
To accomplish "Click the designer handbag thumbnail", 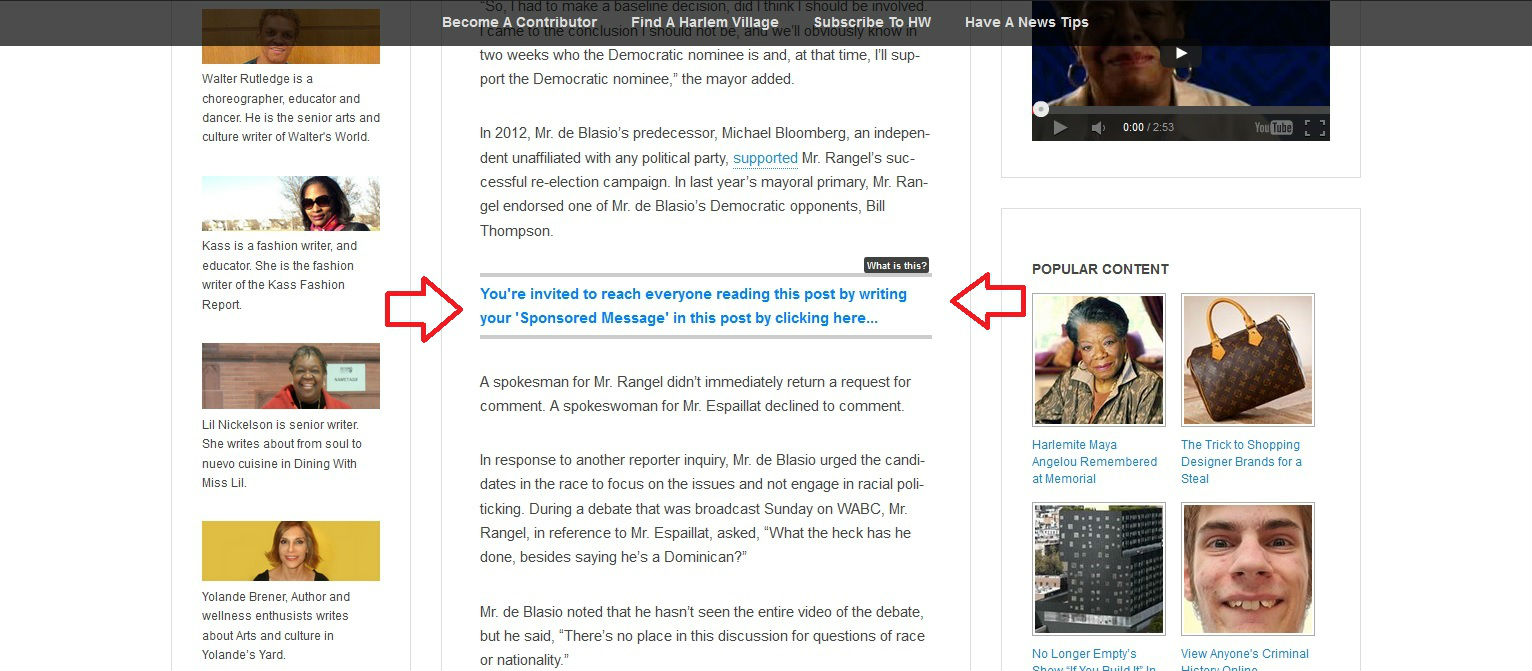I will 1248,360.
